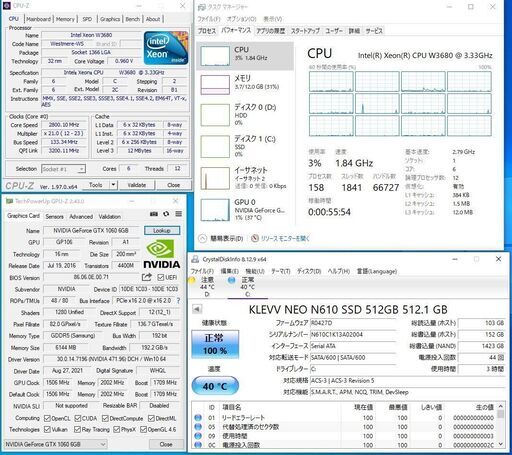Viewport: 512px width, 455px height.
Task: Click the 簡易表示 collapse chevron icon
Action: tap(202, 238)
